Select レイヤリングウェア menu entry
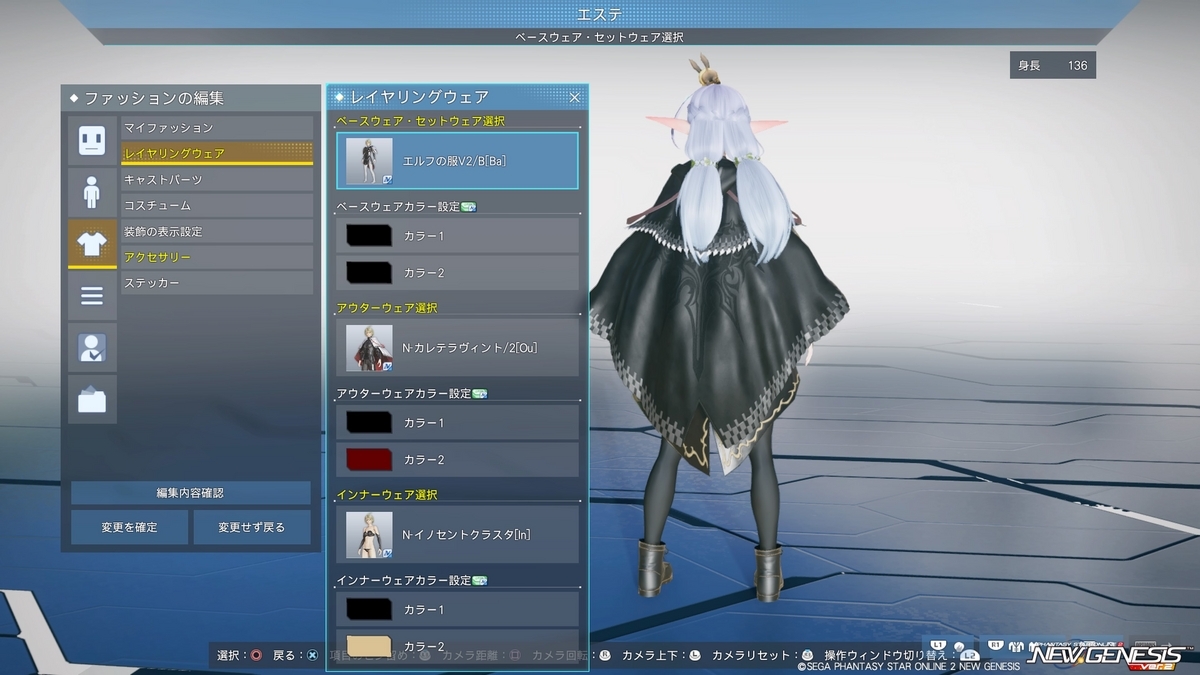This screenshot has height=675, width=1200. pyautogui.click(x=217, y=153)
